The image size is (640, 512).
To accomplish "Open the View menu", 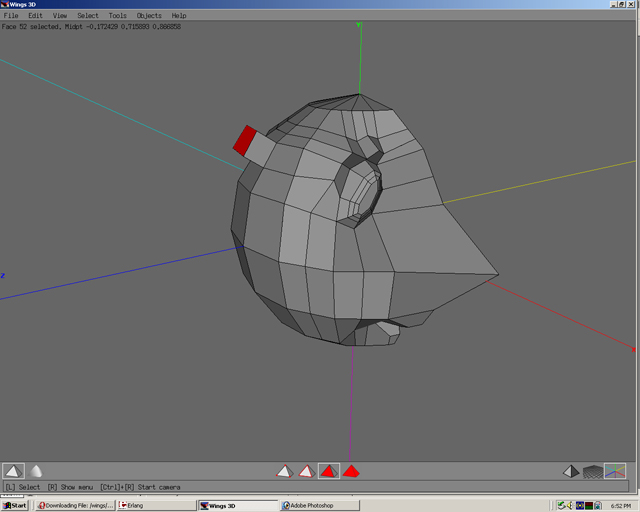I will (x=60, y=16).
